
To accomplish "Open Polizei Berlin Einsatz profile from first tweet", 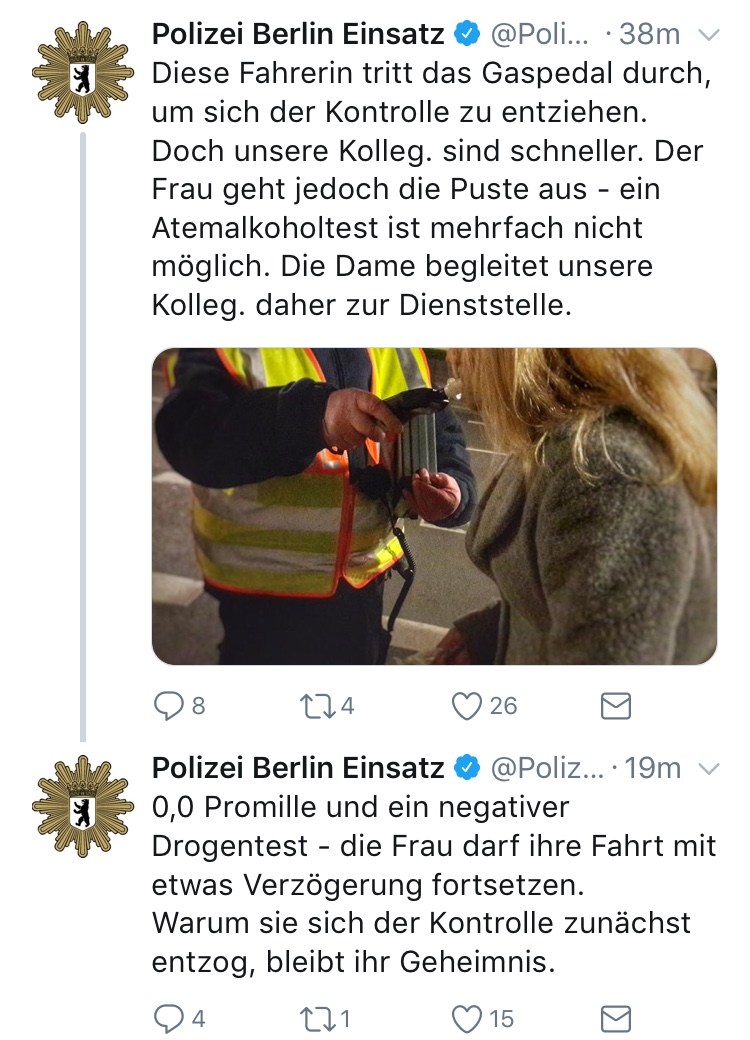I will click(297, 34).
